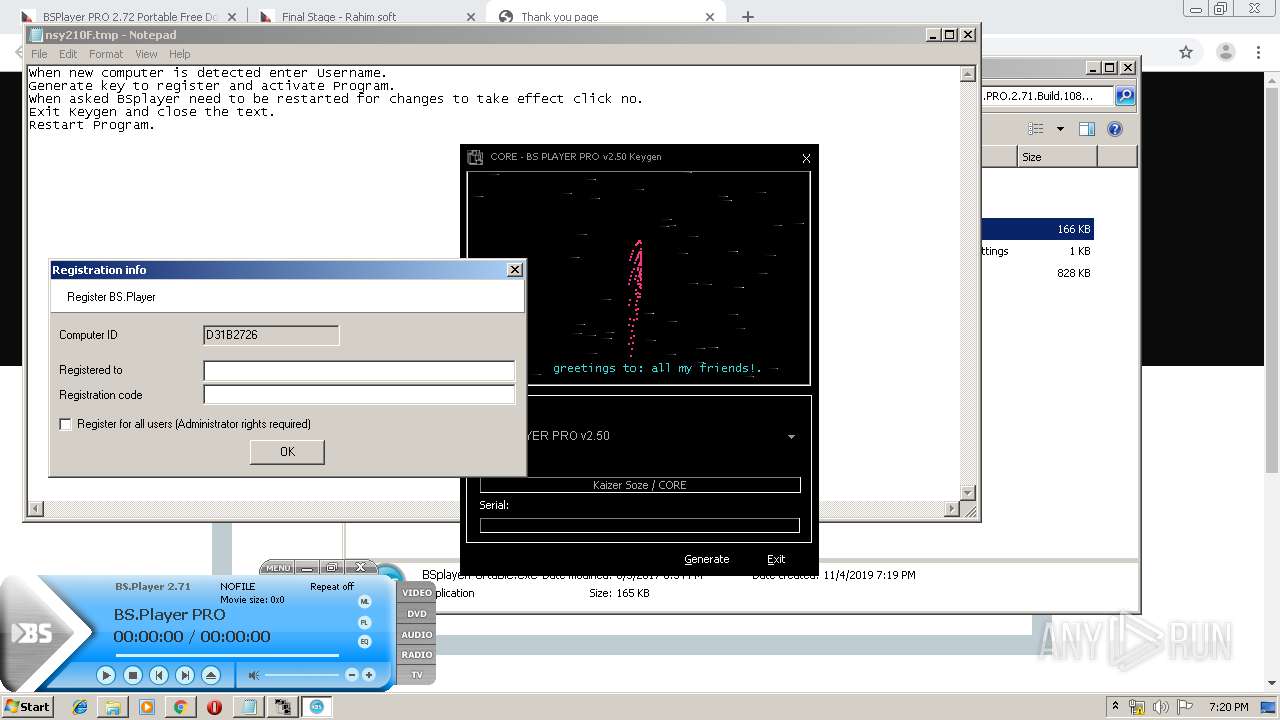Viewport: 1280px width, 720px height.
Task: Select the 828 KB file row
Action: [1038, 273]
